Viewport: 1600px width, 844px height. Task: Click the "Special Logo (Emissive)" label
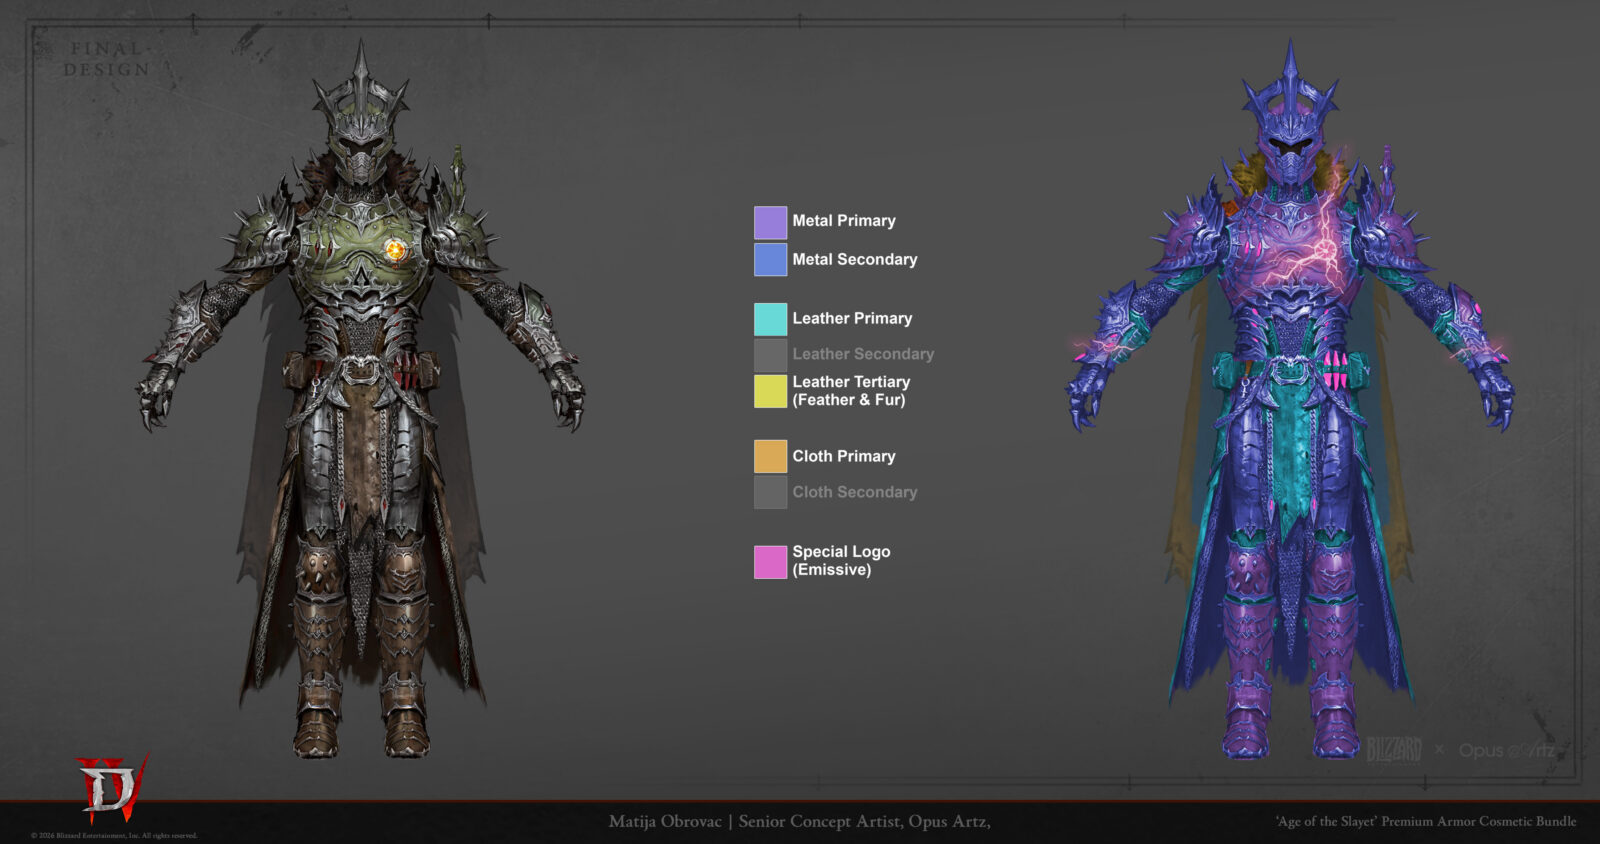(841, 561)
